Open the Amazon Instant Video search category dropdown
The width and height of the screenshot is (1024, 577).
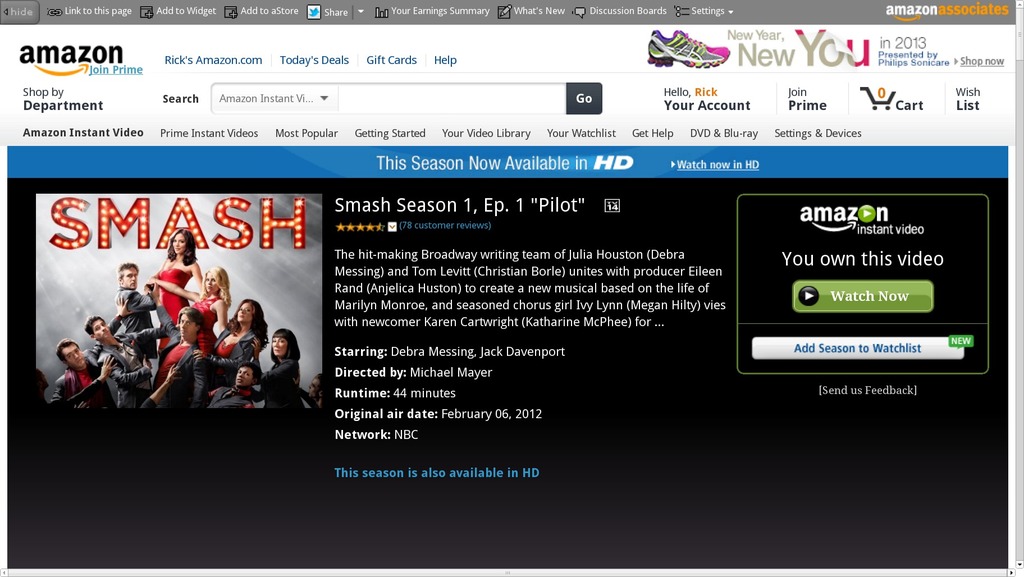[274, 99]
